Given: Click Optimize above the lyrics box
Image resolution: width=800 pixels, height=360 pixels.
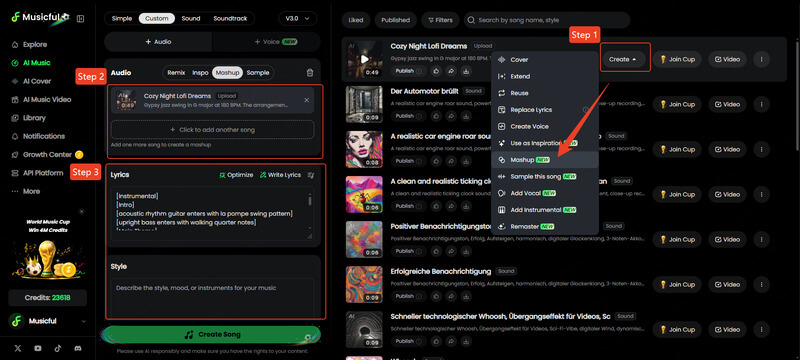Looking at the screenshot, I should click(236, 175).
